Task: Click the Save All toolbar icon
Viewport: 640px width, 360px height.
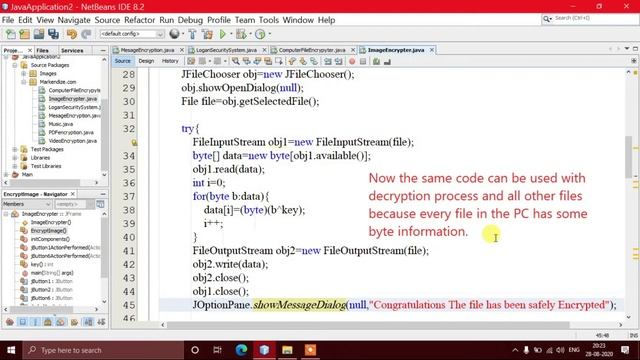Action: [x=53, y=34]
